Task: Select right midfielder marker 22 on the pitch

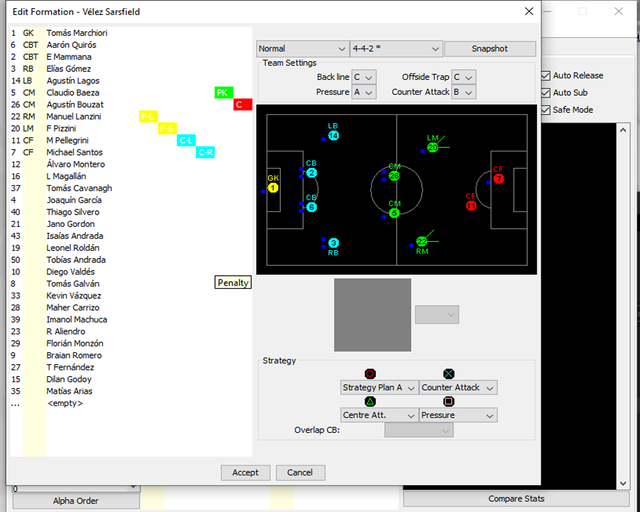Action: pyautogui.click(x=422, y=242)
